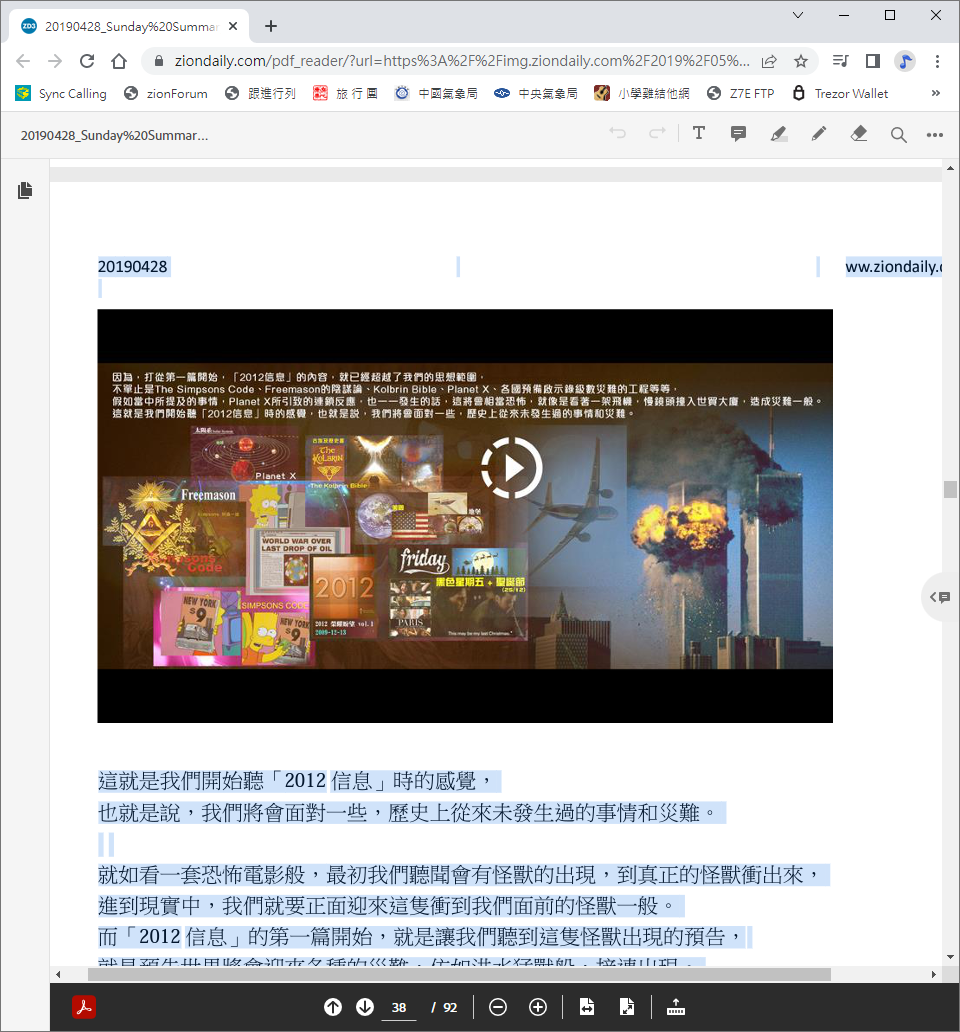Image resolution: width=960 pixels, height=1032 pixels.
Task: Show more bookmarks via double chevron
Action: tap(936, 93)
